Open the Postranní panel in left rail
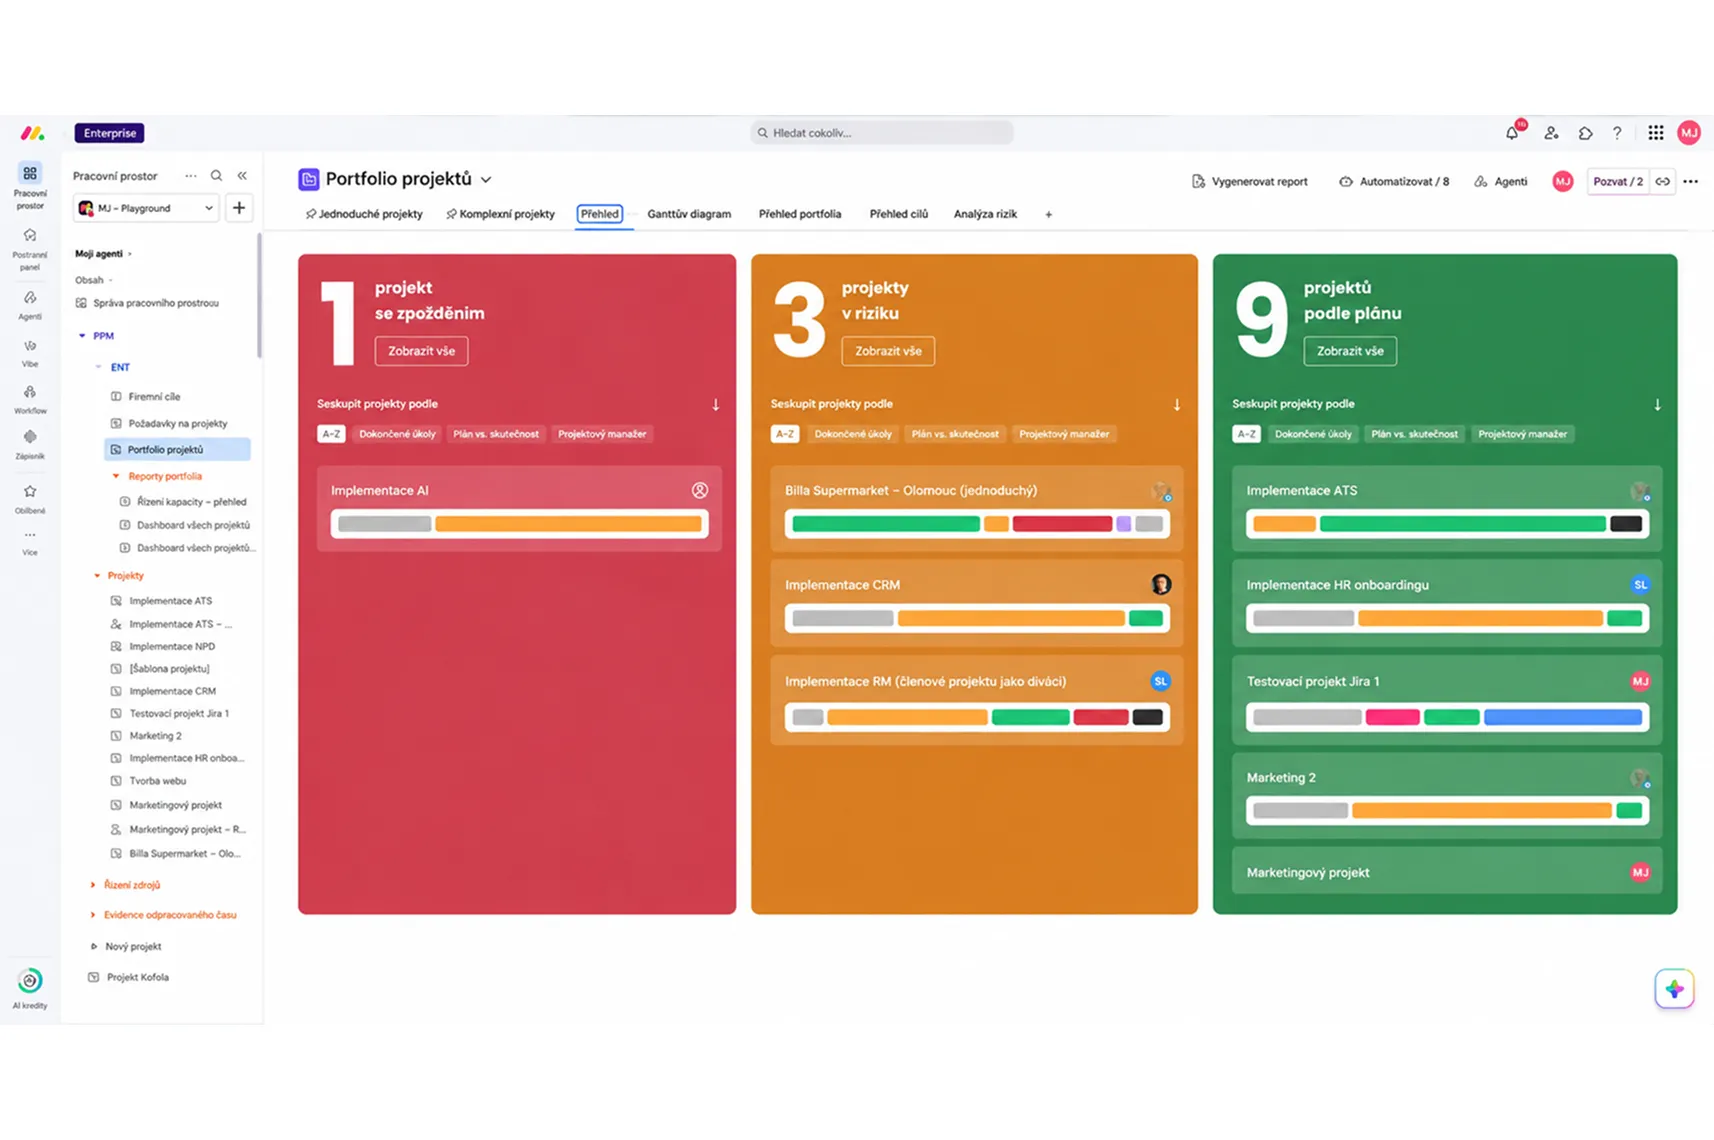This screenshot has width=1714, height=1140. 30,248
